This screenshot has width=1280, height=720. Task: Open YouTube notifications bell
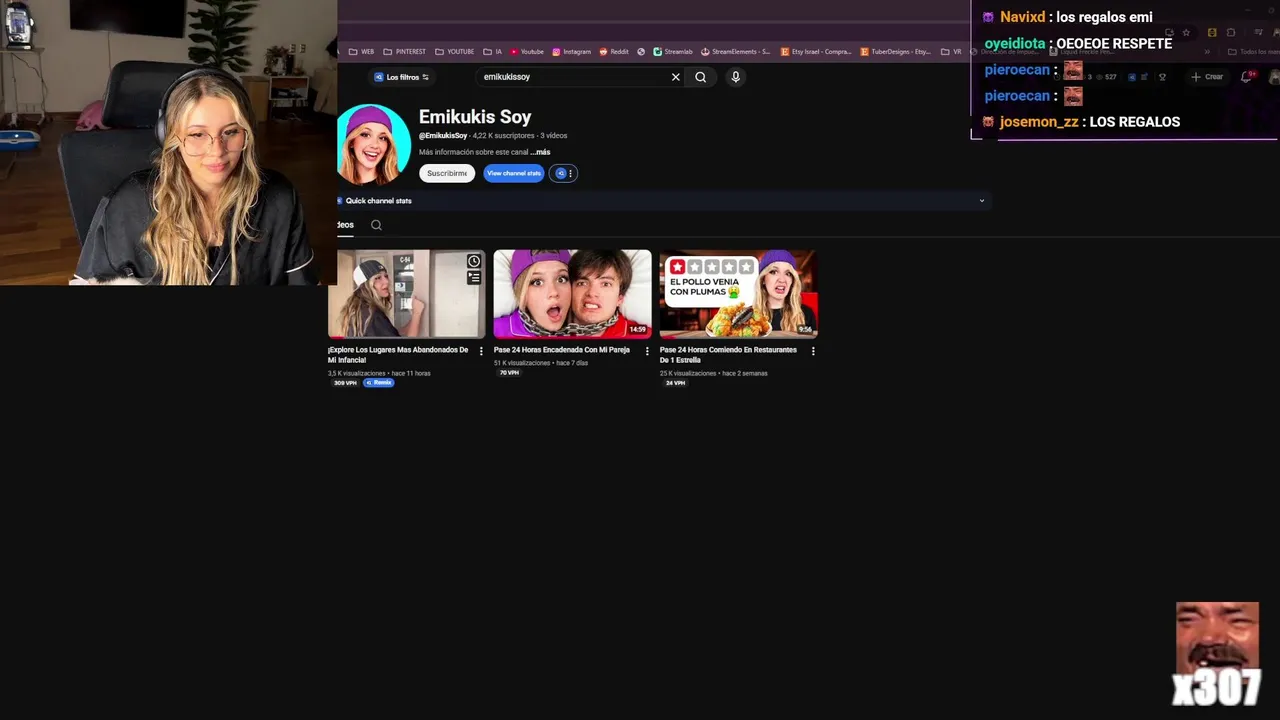pos(1247,77)
